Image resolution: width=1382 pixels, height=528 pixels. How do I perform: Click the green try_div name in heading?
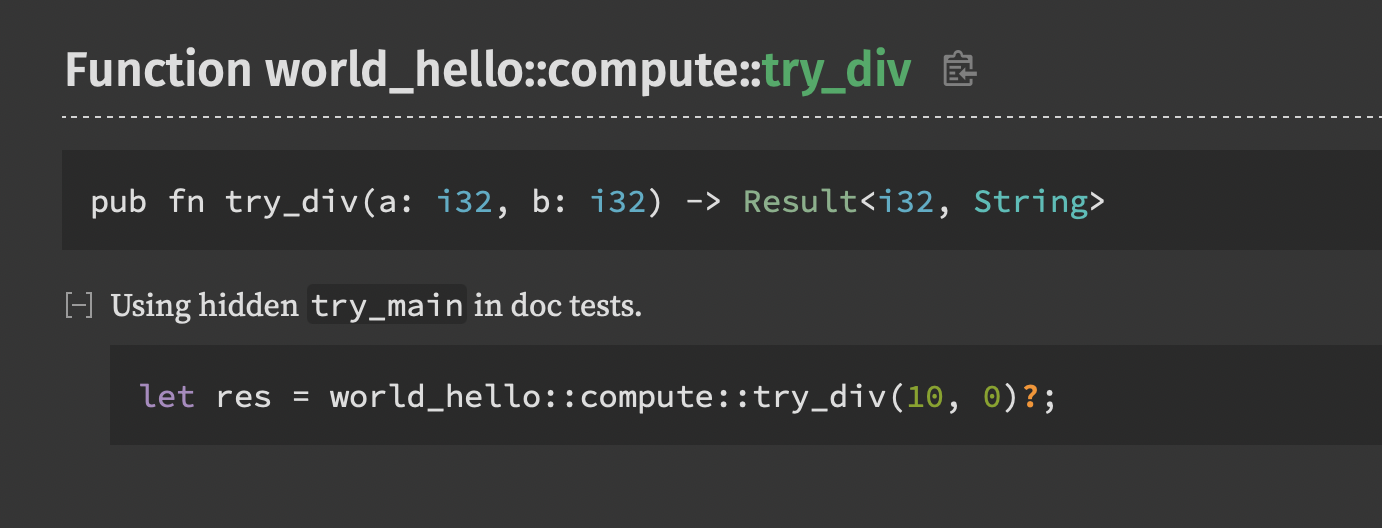tap(836, 69)
